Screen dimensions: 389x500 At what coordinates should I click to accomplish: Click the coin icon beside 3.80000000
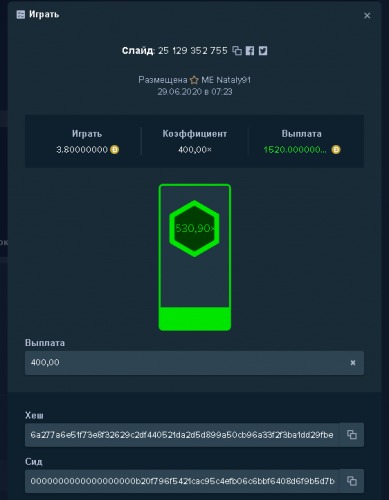(115, 150)
